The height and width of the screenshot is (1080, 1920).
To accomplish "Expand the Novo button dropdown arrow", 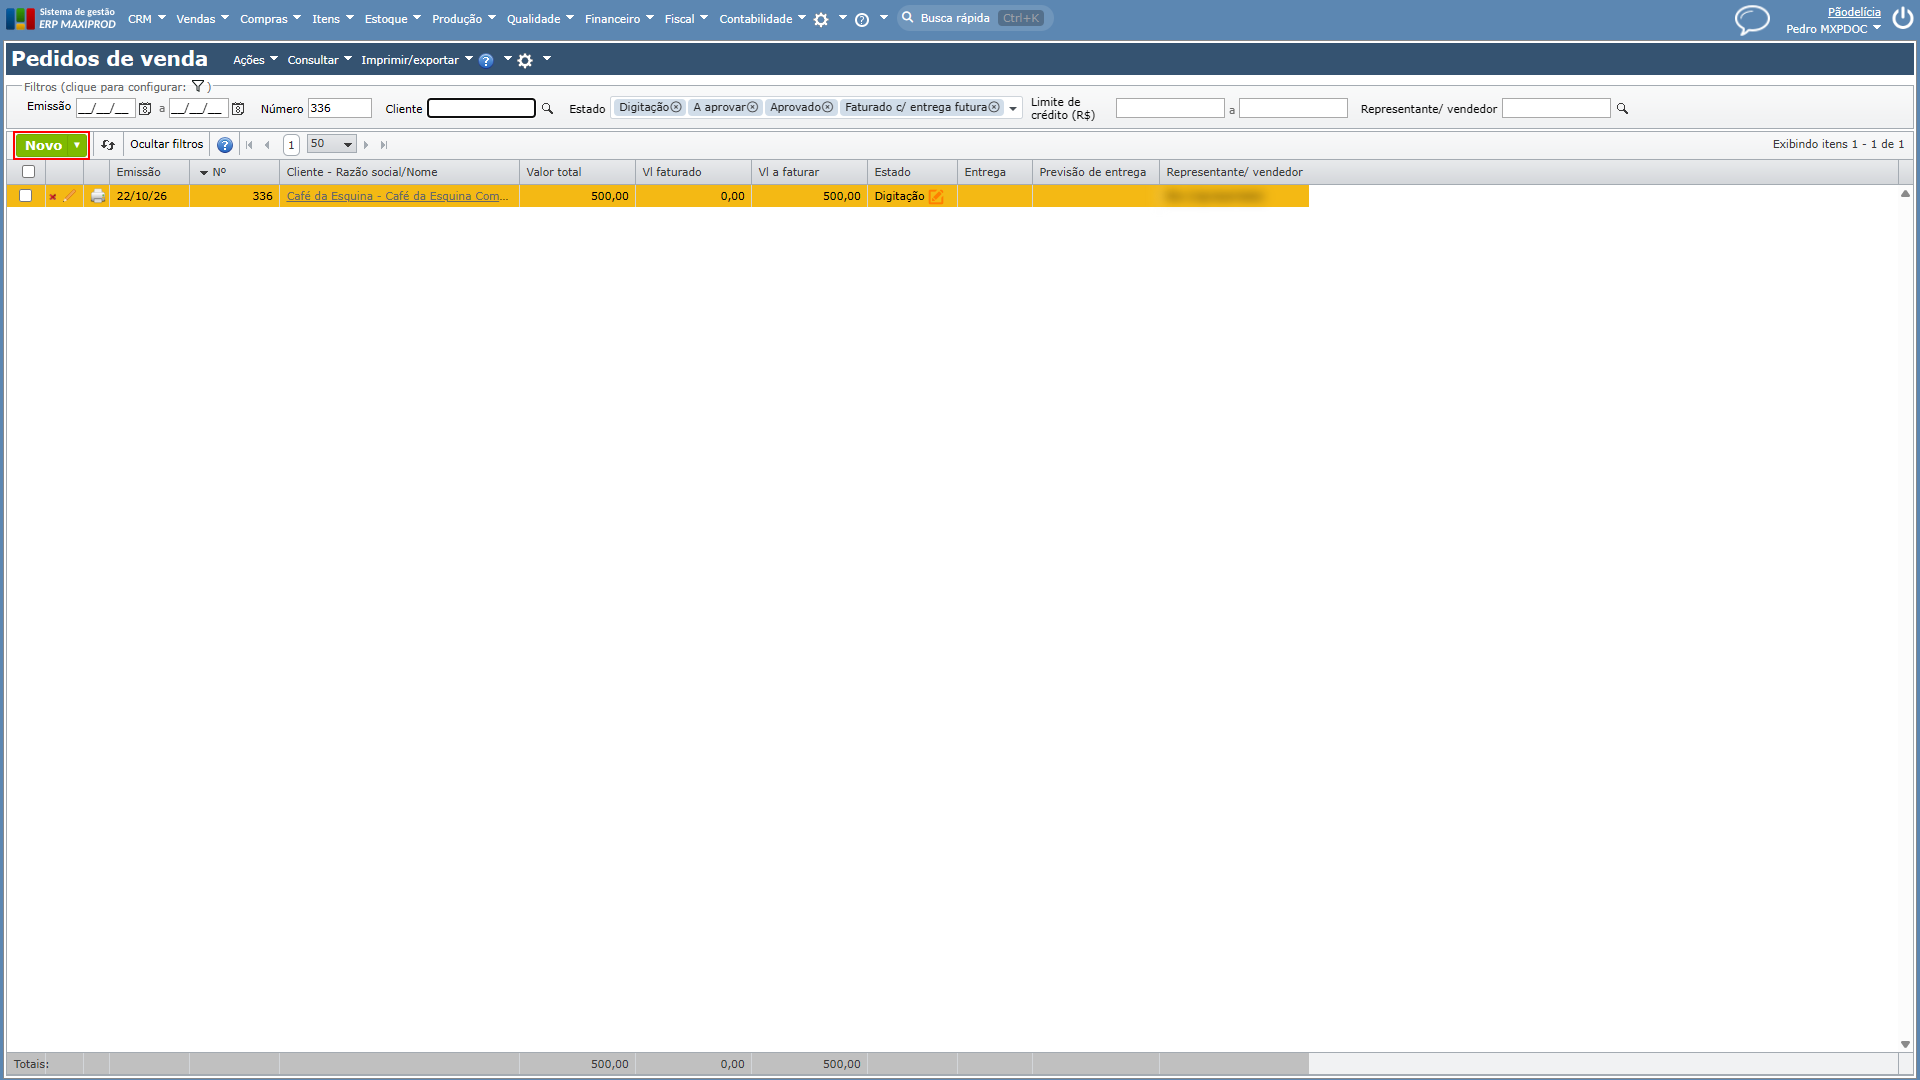I will pos(77,146).
